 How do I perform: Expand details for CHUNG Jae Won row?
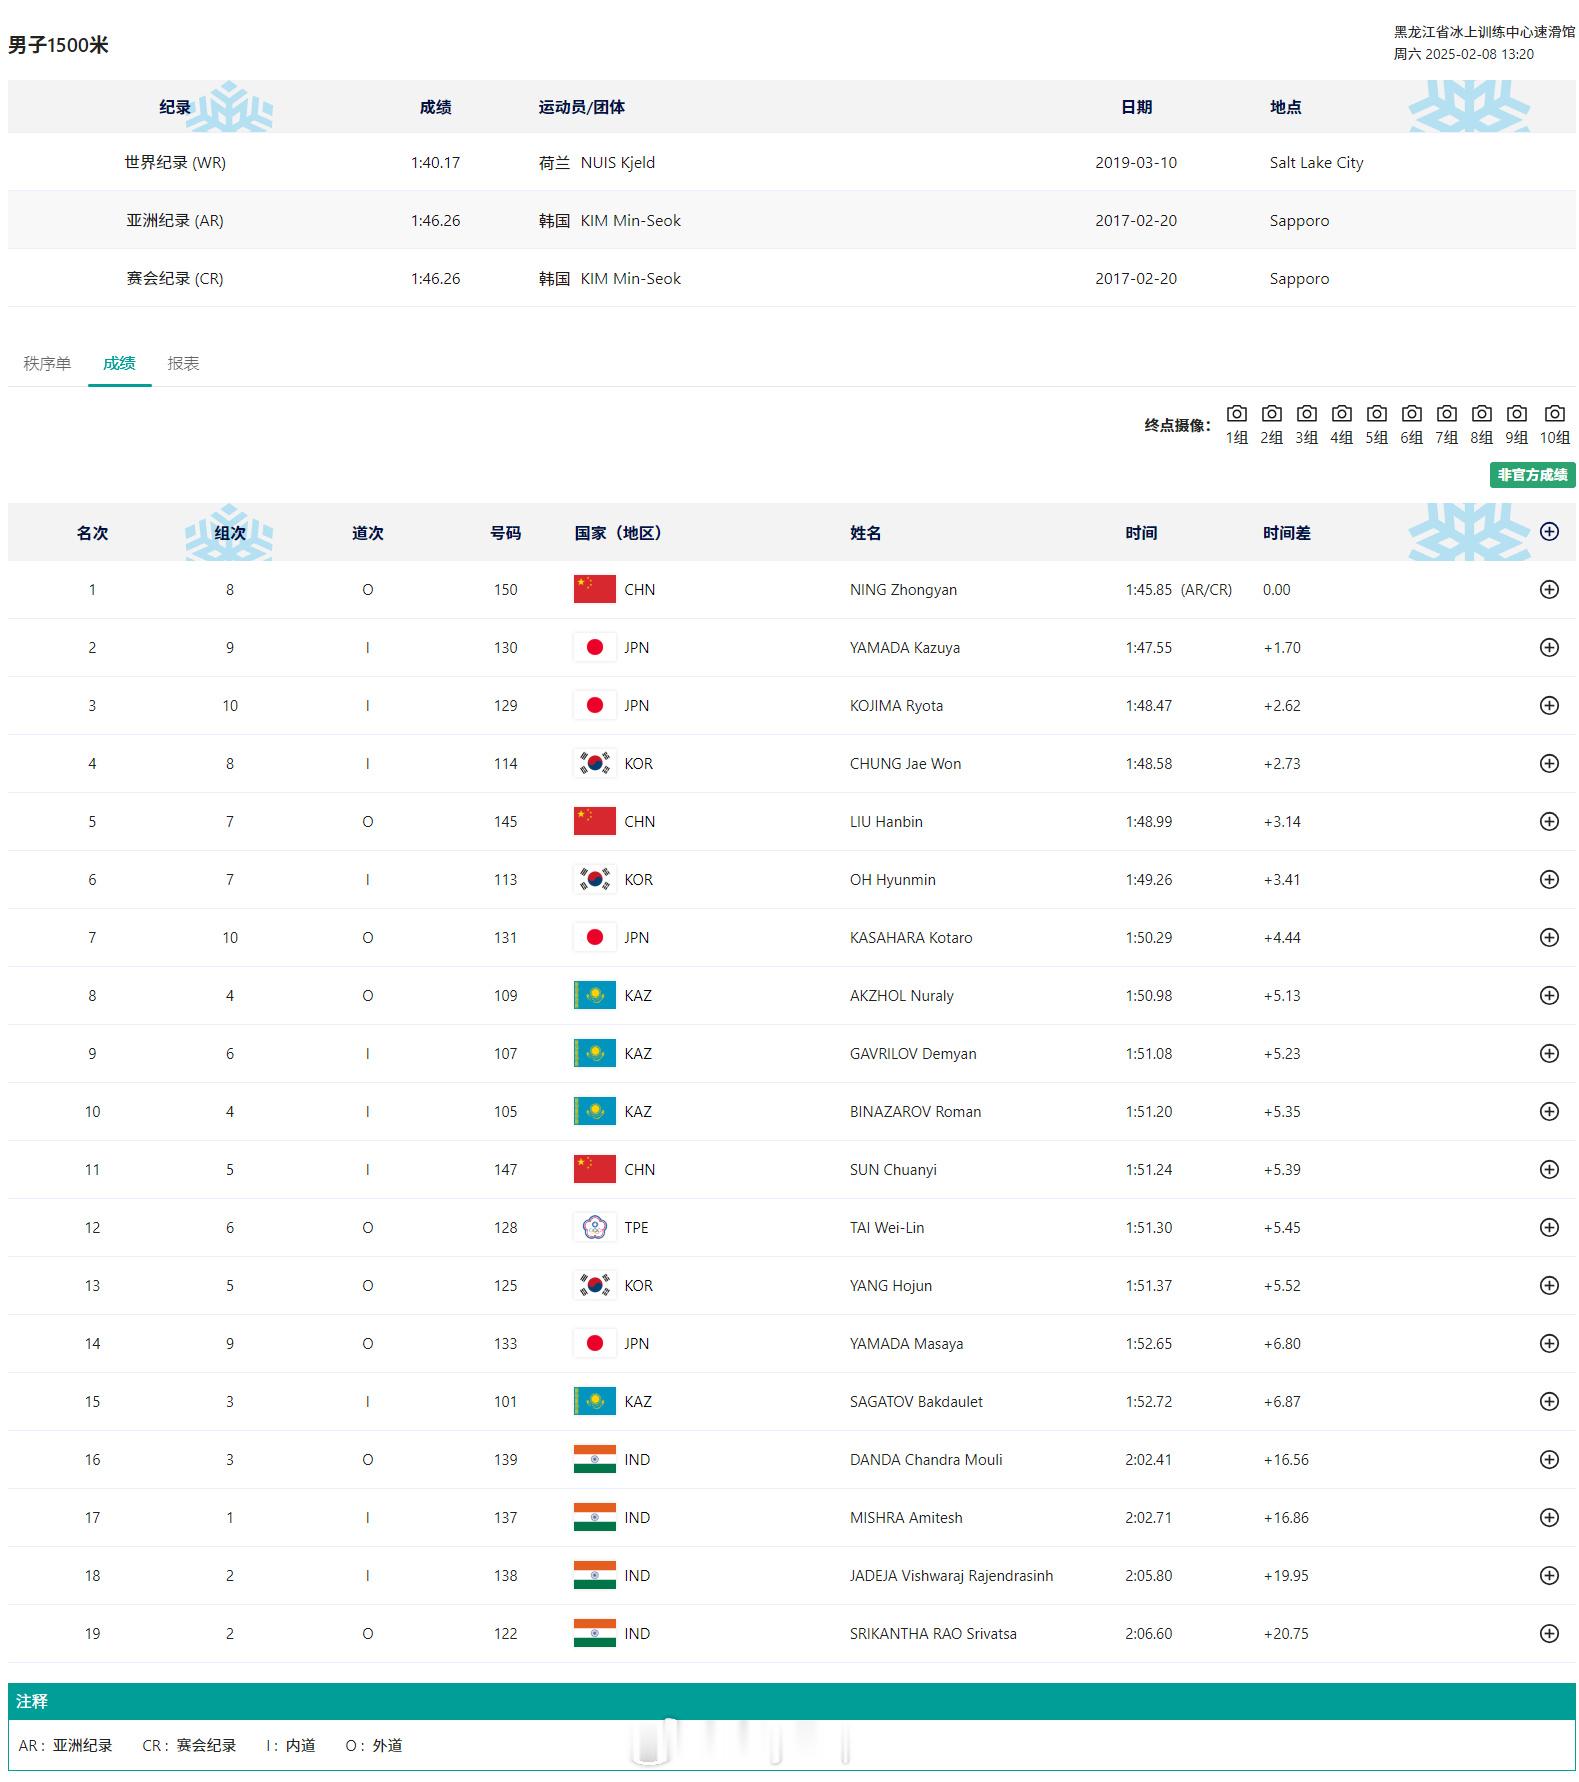pyautogui.click(x=1549, y=764)
